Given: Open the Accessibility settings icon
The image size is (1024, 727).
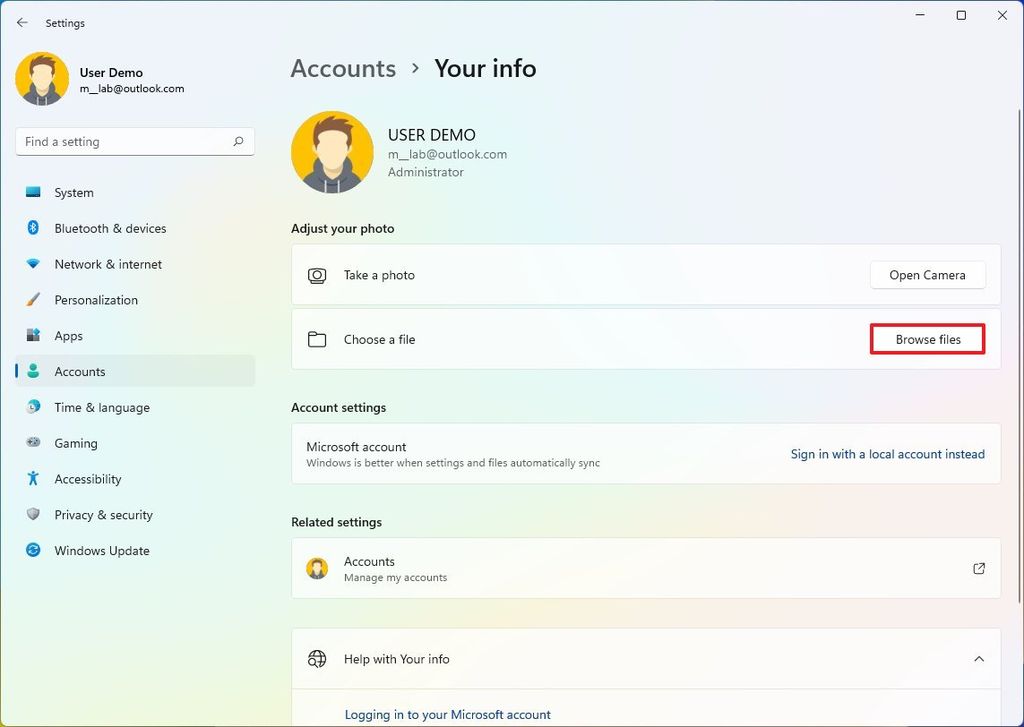Looking at the screenshot, I should (31, 479).
